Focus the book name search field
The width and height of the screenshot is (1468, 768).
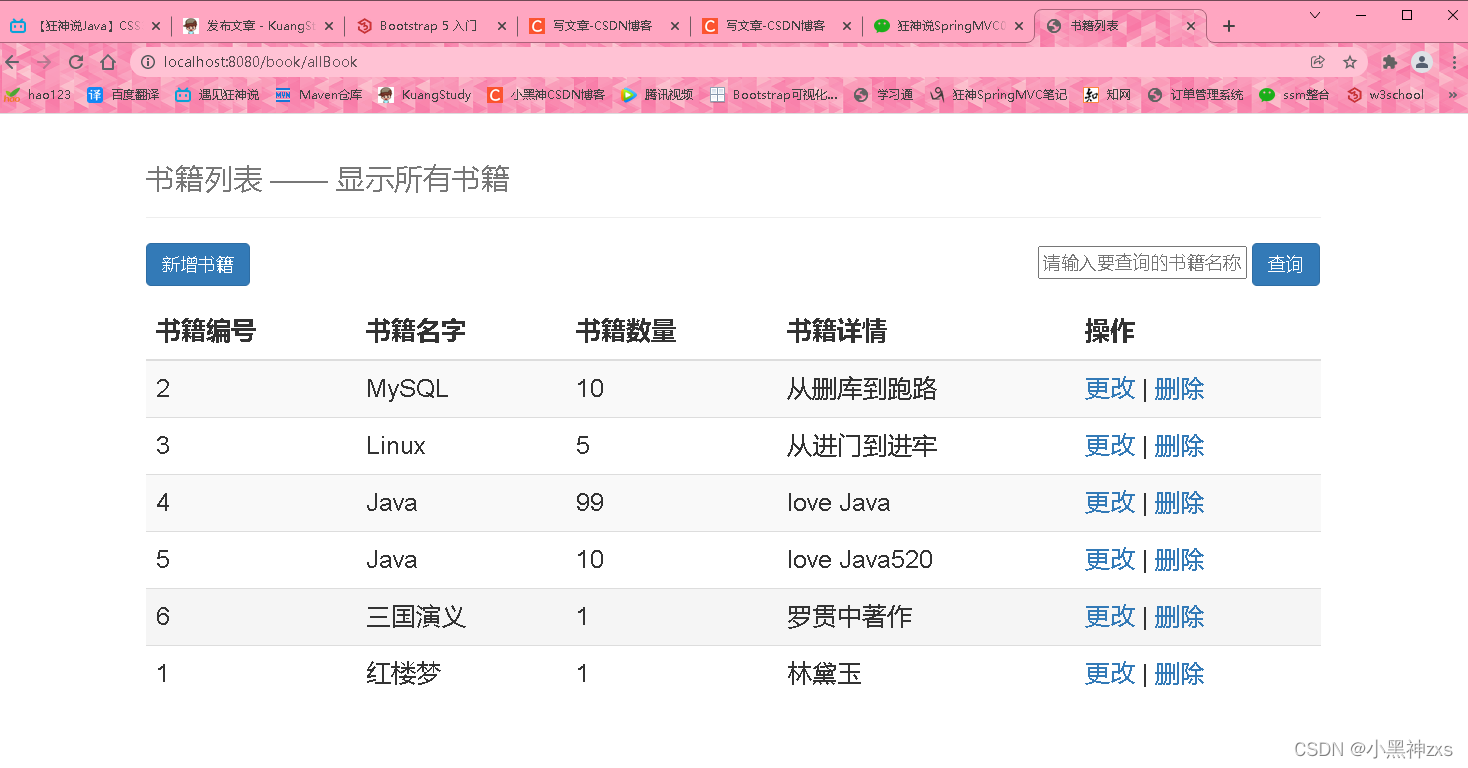pos(1142,262)
